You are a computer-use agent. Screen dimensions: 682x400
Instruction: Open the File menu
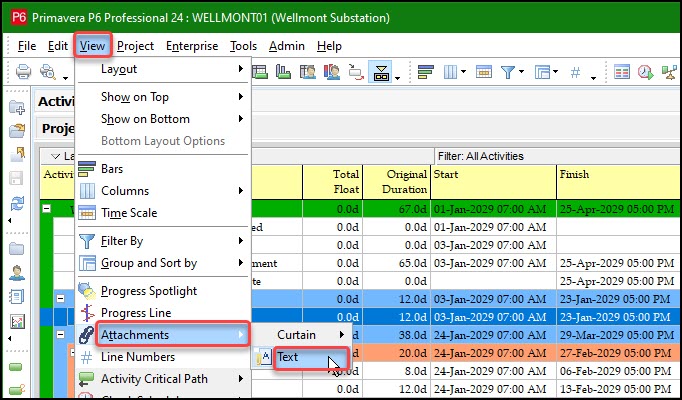(27, 46)
